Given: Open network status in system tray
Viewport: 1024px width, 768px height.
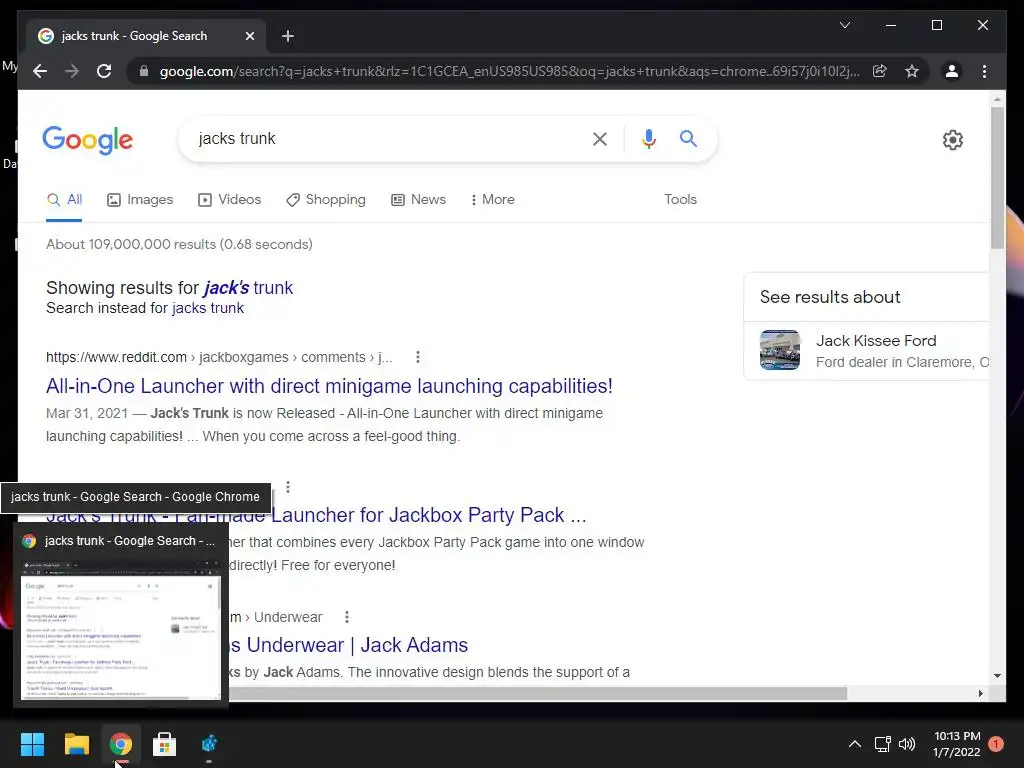Looking at the screenshot, I should coord(882,744).
